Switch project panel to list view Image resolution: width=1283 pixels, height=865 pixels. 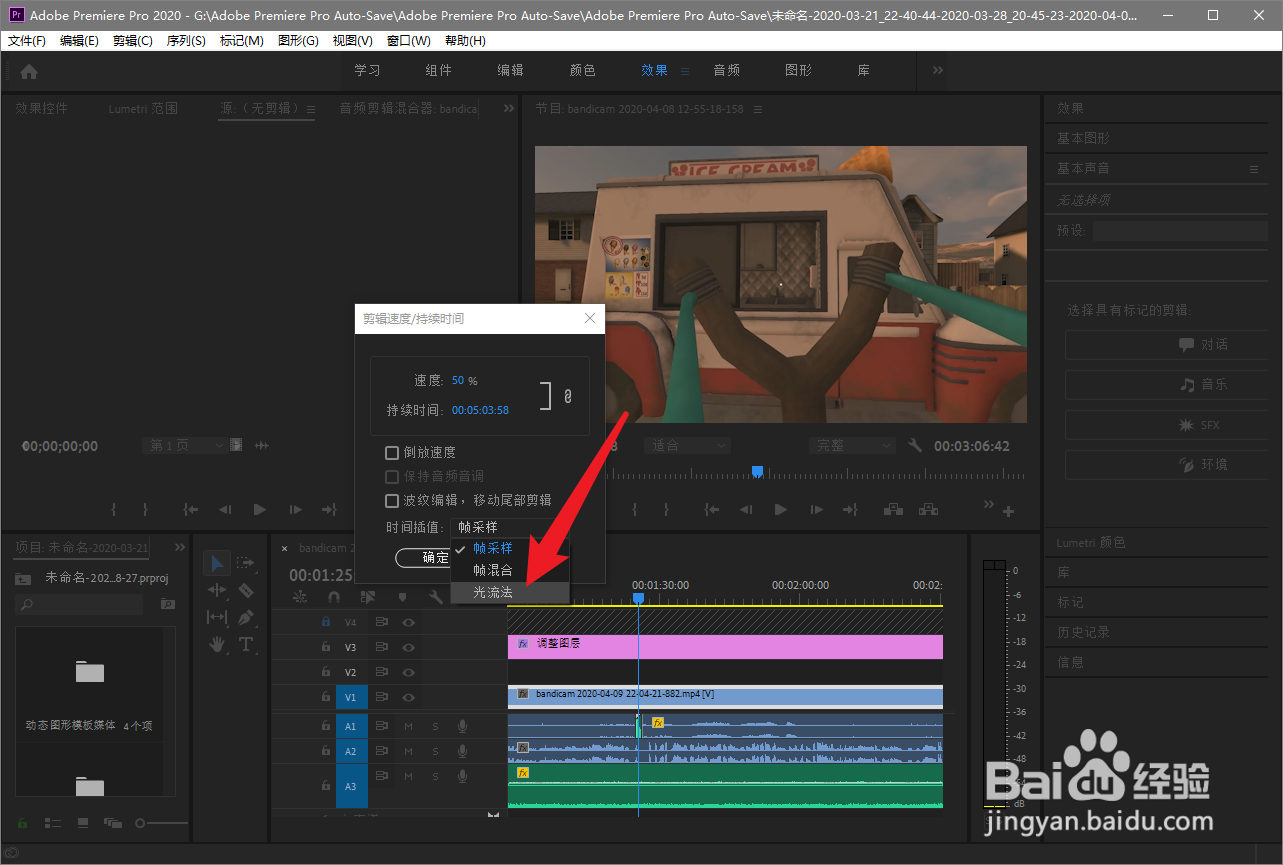tap(54, 823)
